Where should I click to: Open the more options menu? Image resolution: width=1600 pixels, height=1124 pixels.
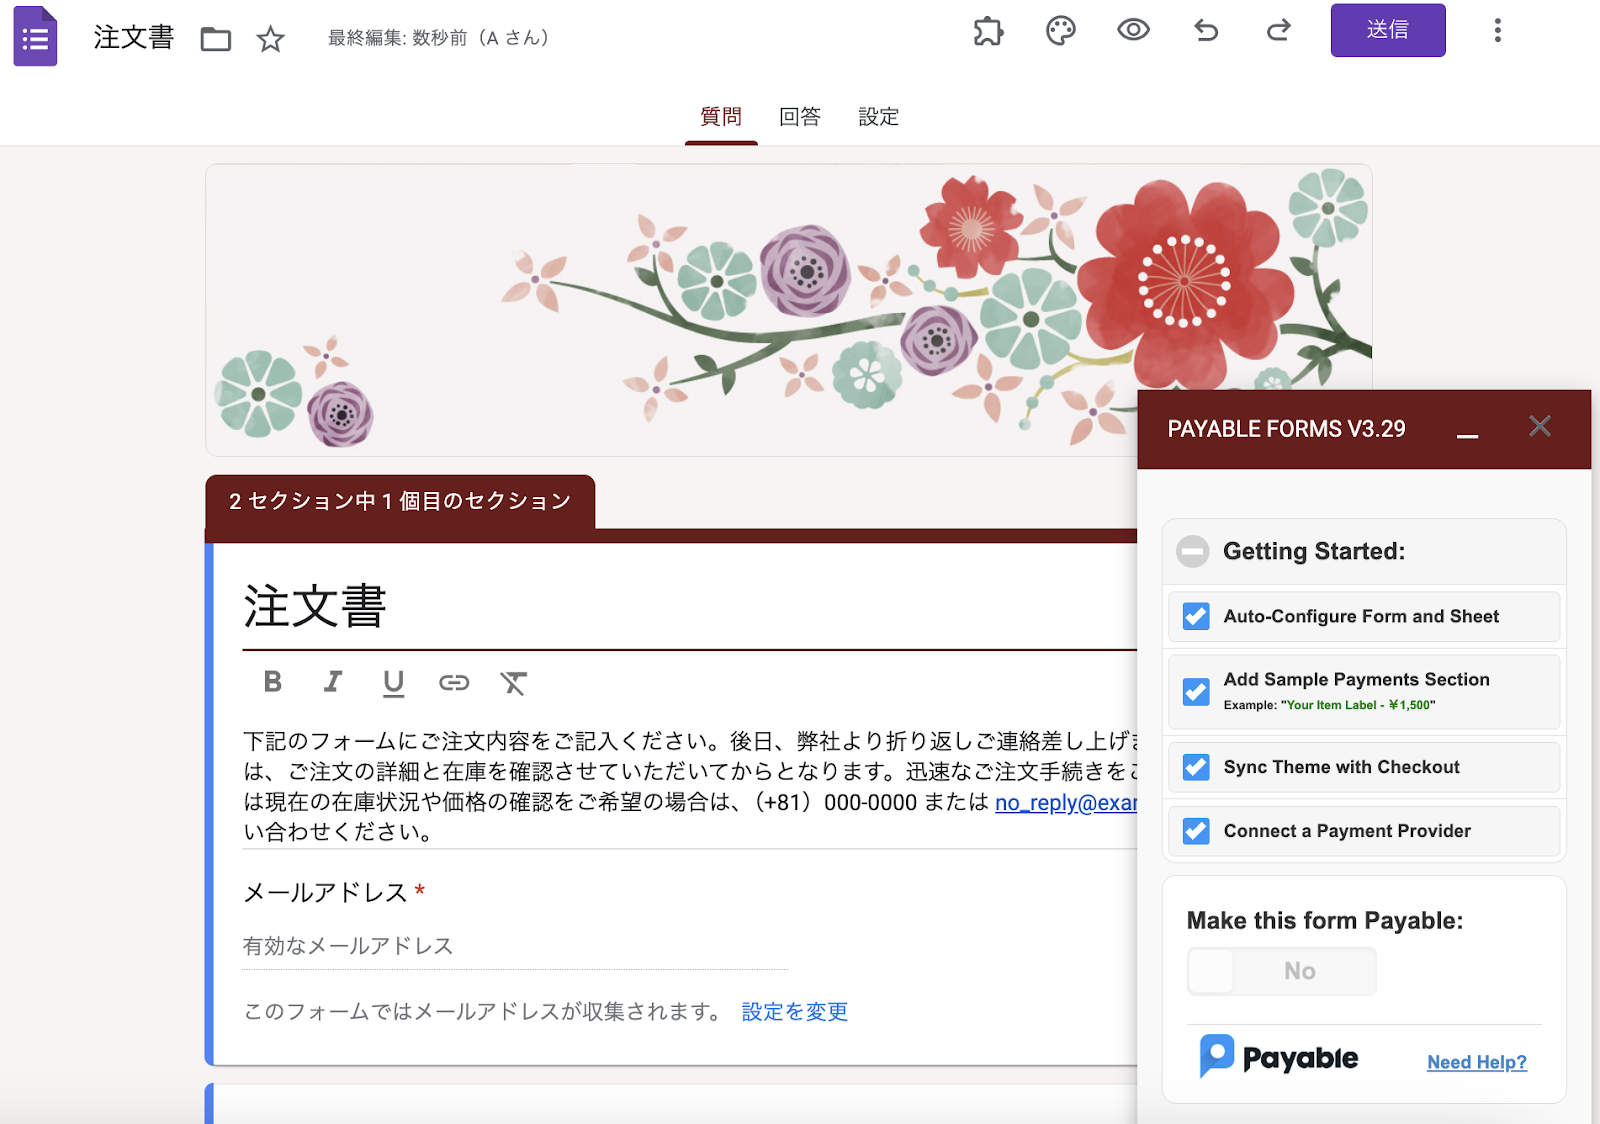1497,31
